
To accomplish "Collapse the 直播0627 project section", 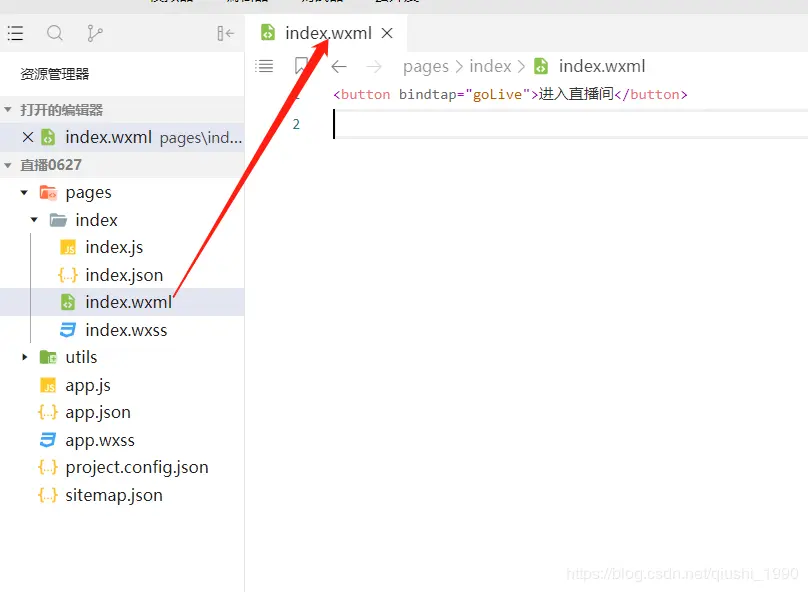I will (8, 165).
